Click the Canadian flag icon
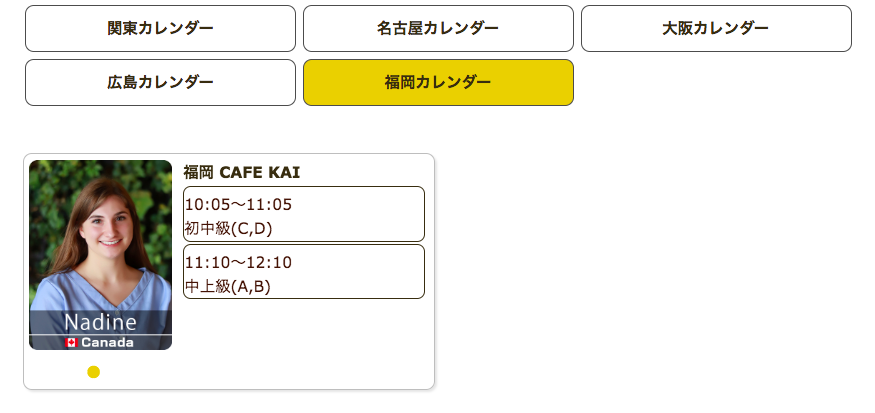This screenshot has width=875, height=413. tap(71, 343)
